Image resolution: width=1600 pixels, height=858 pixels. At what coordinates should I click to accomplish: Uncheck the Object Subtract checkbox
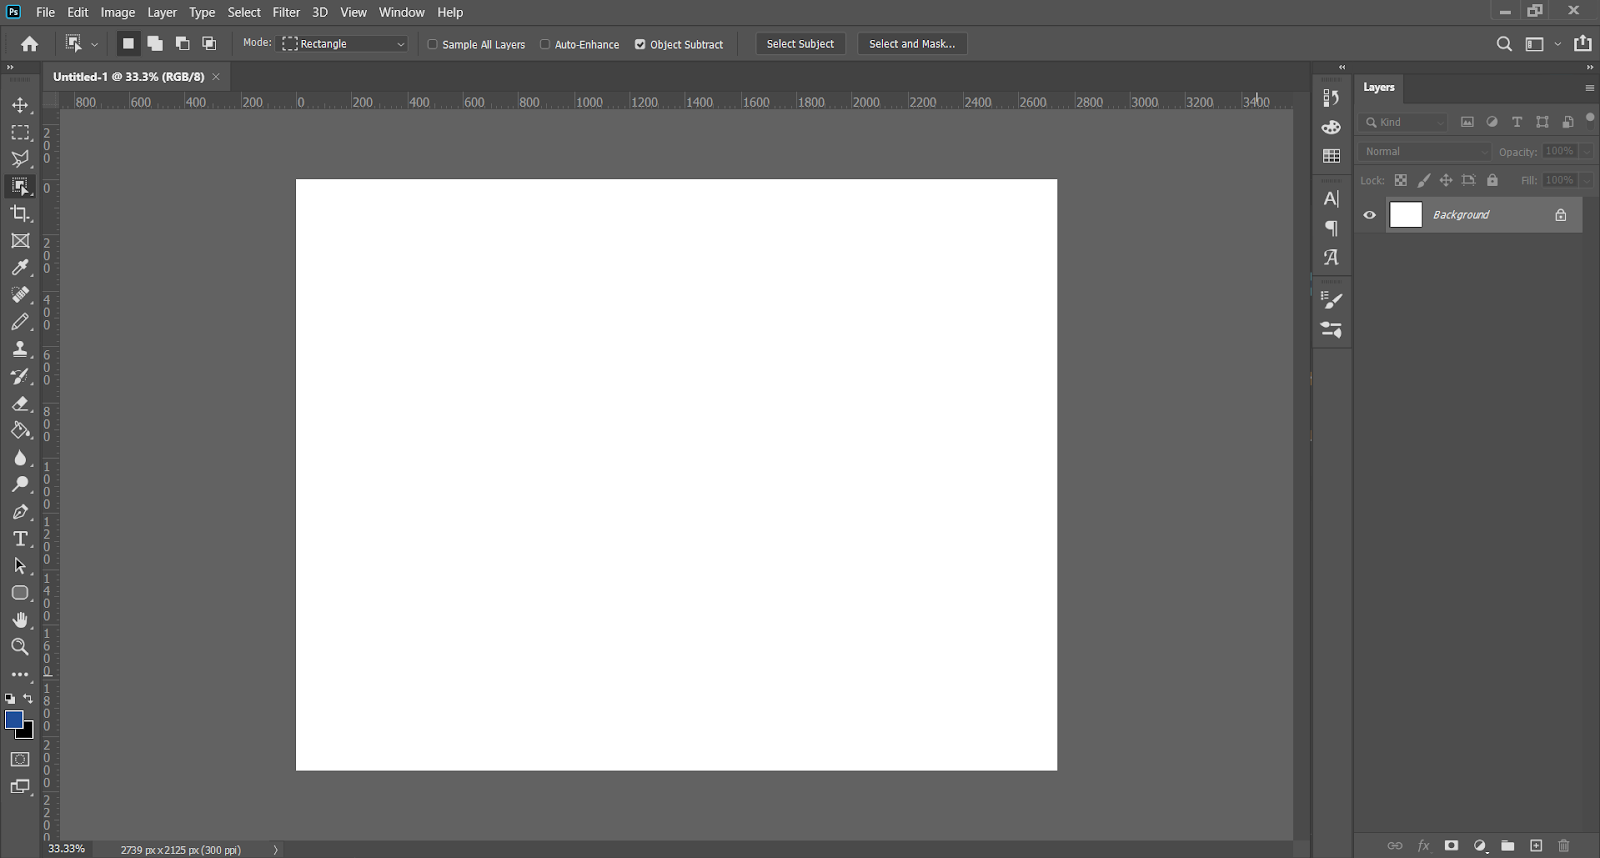tap(640, 44)
